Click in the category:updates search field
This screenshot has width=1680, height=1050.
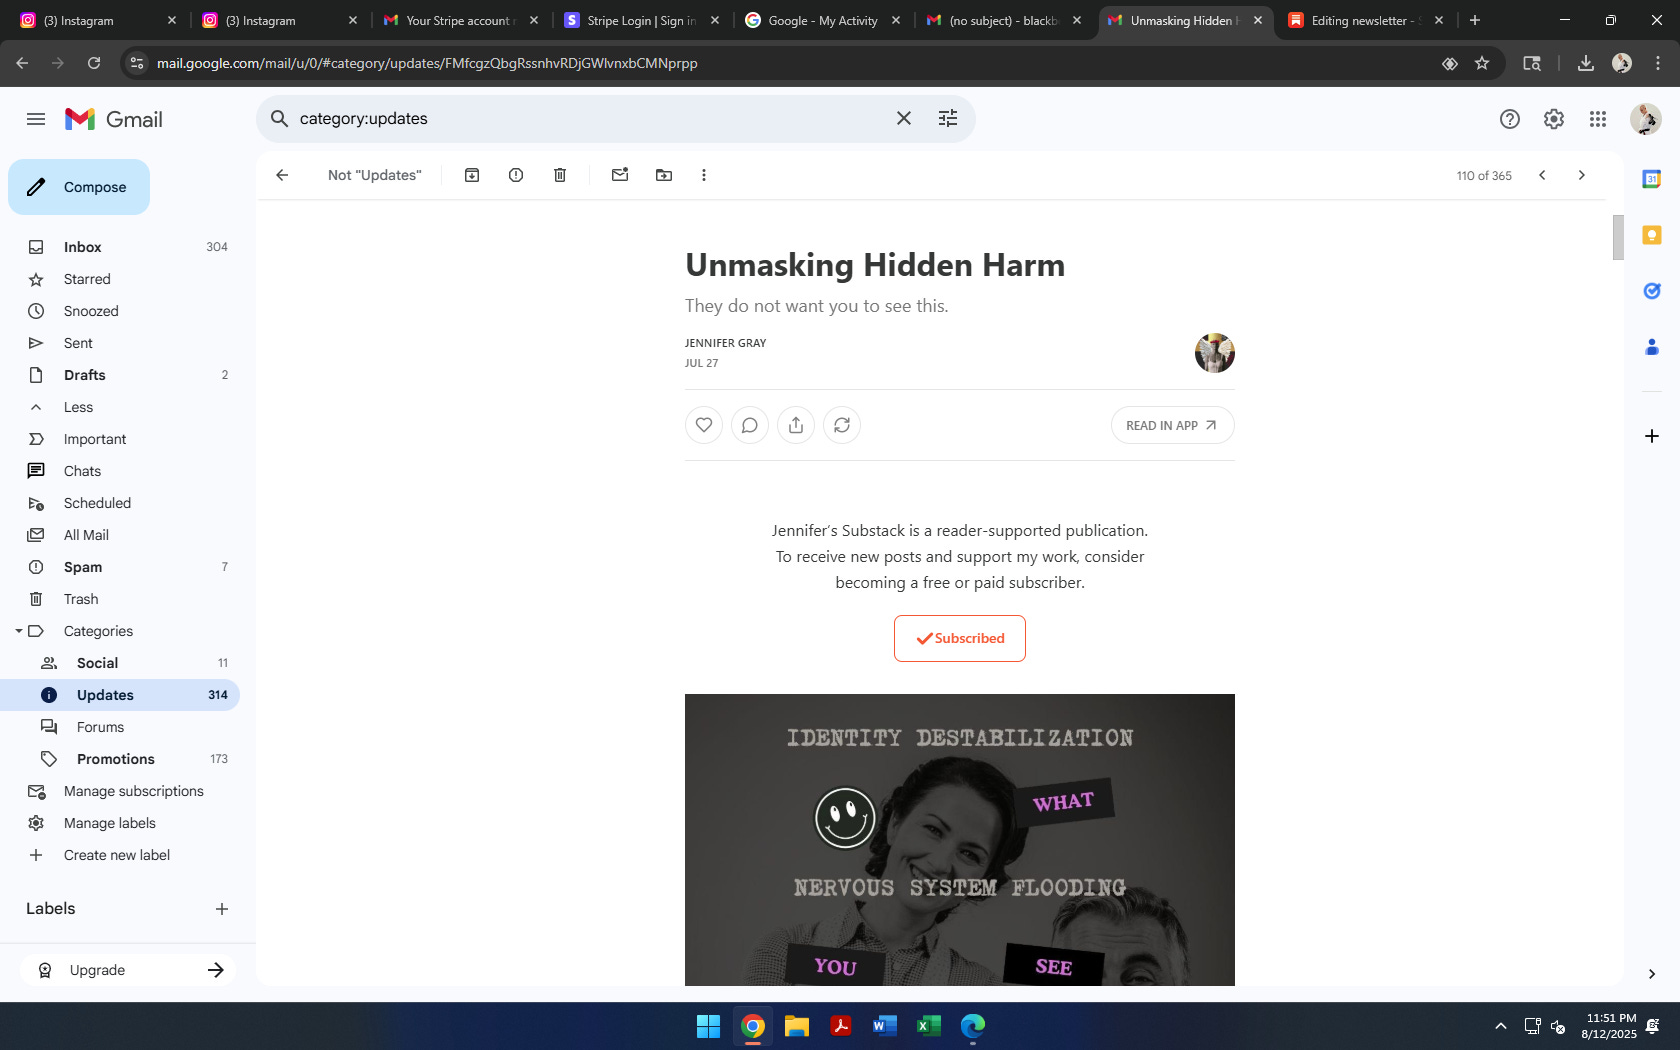[x=590, y=118]
